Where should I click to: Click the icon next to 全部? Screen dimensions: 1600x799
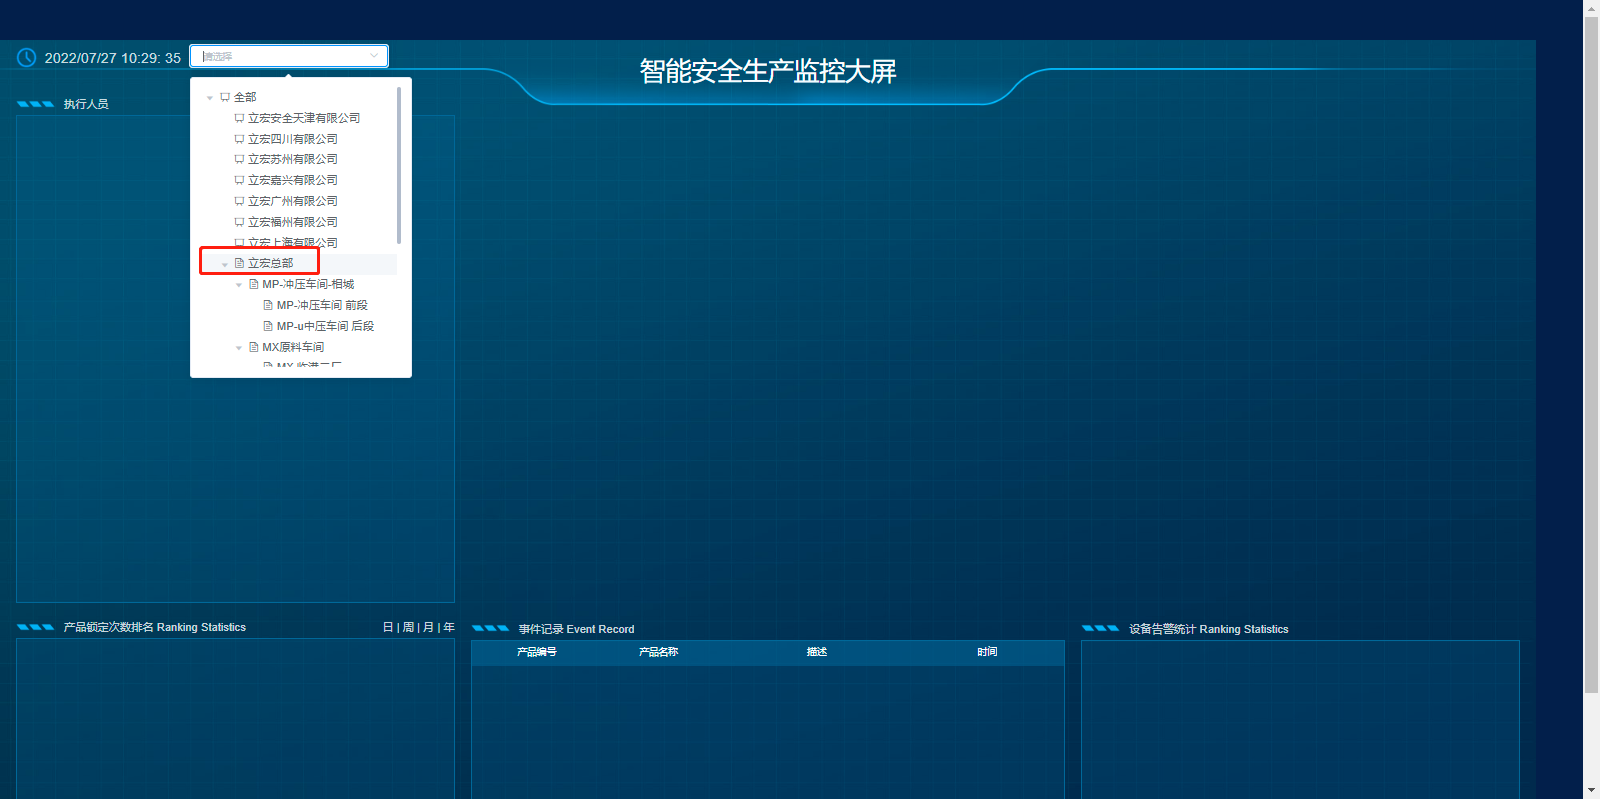225,97
